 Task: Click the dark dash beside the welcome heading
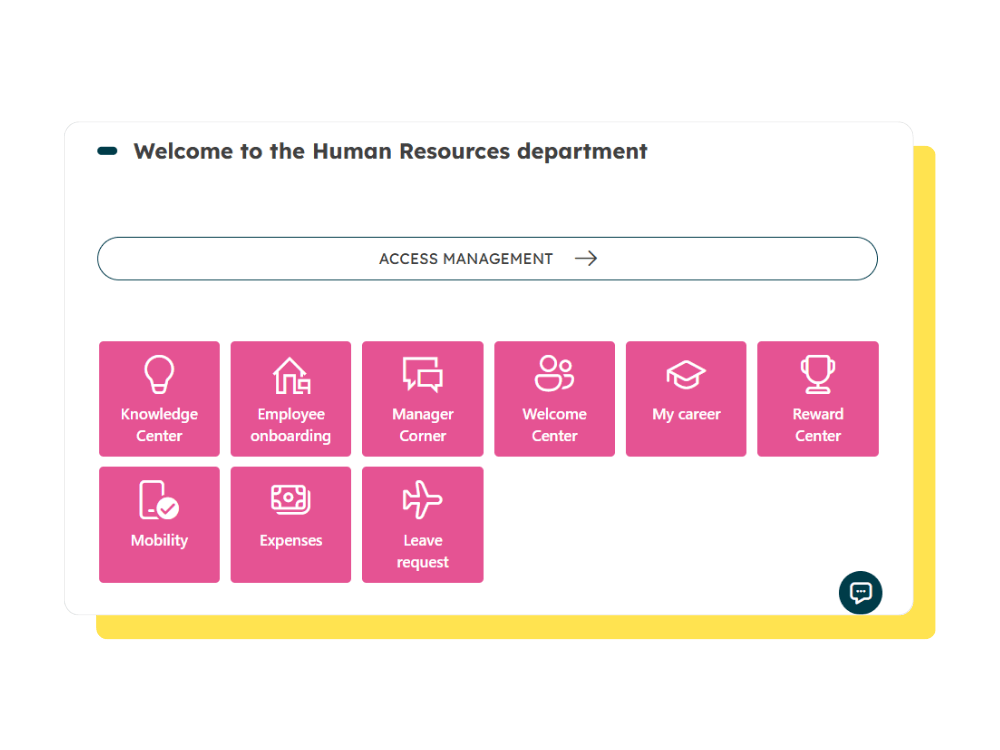(x=107, y=151)
